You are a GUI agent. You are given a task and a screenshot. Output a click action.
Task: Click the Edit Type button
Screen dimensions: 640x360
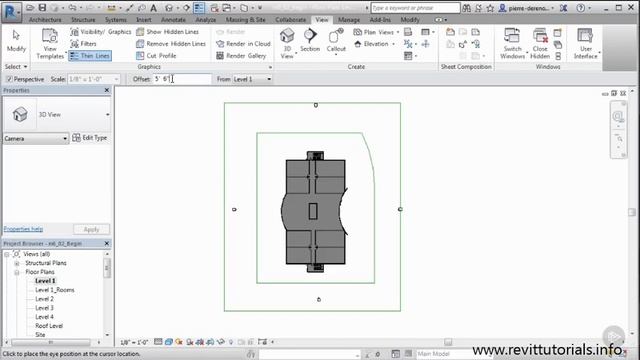[90, 138]
